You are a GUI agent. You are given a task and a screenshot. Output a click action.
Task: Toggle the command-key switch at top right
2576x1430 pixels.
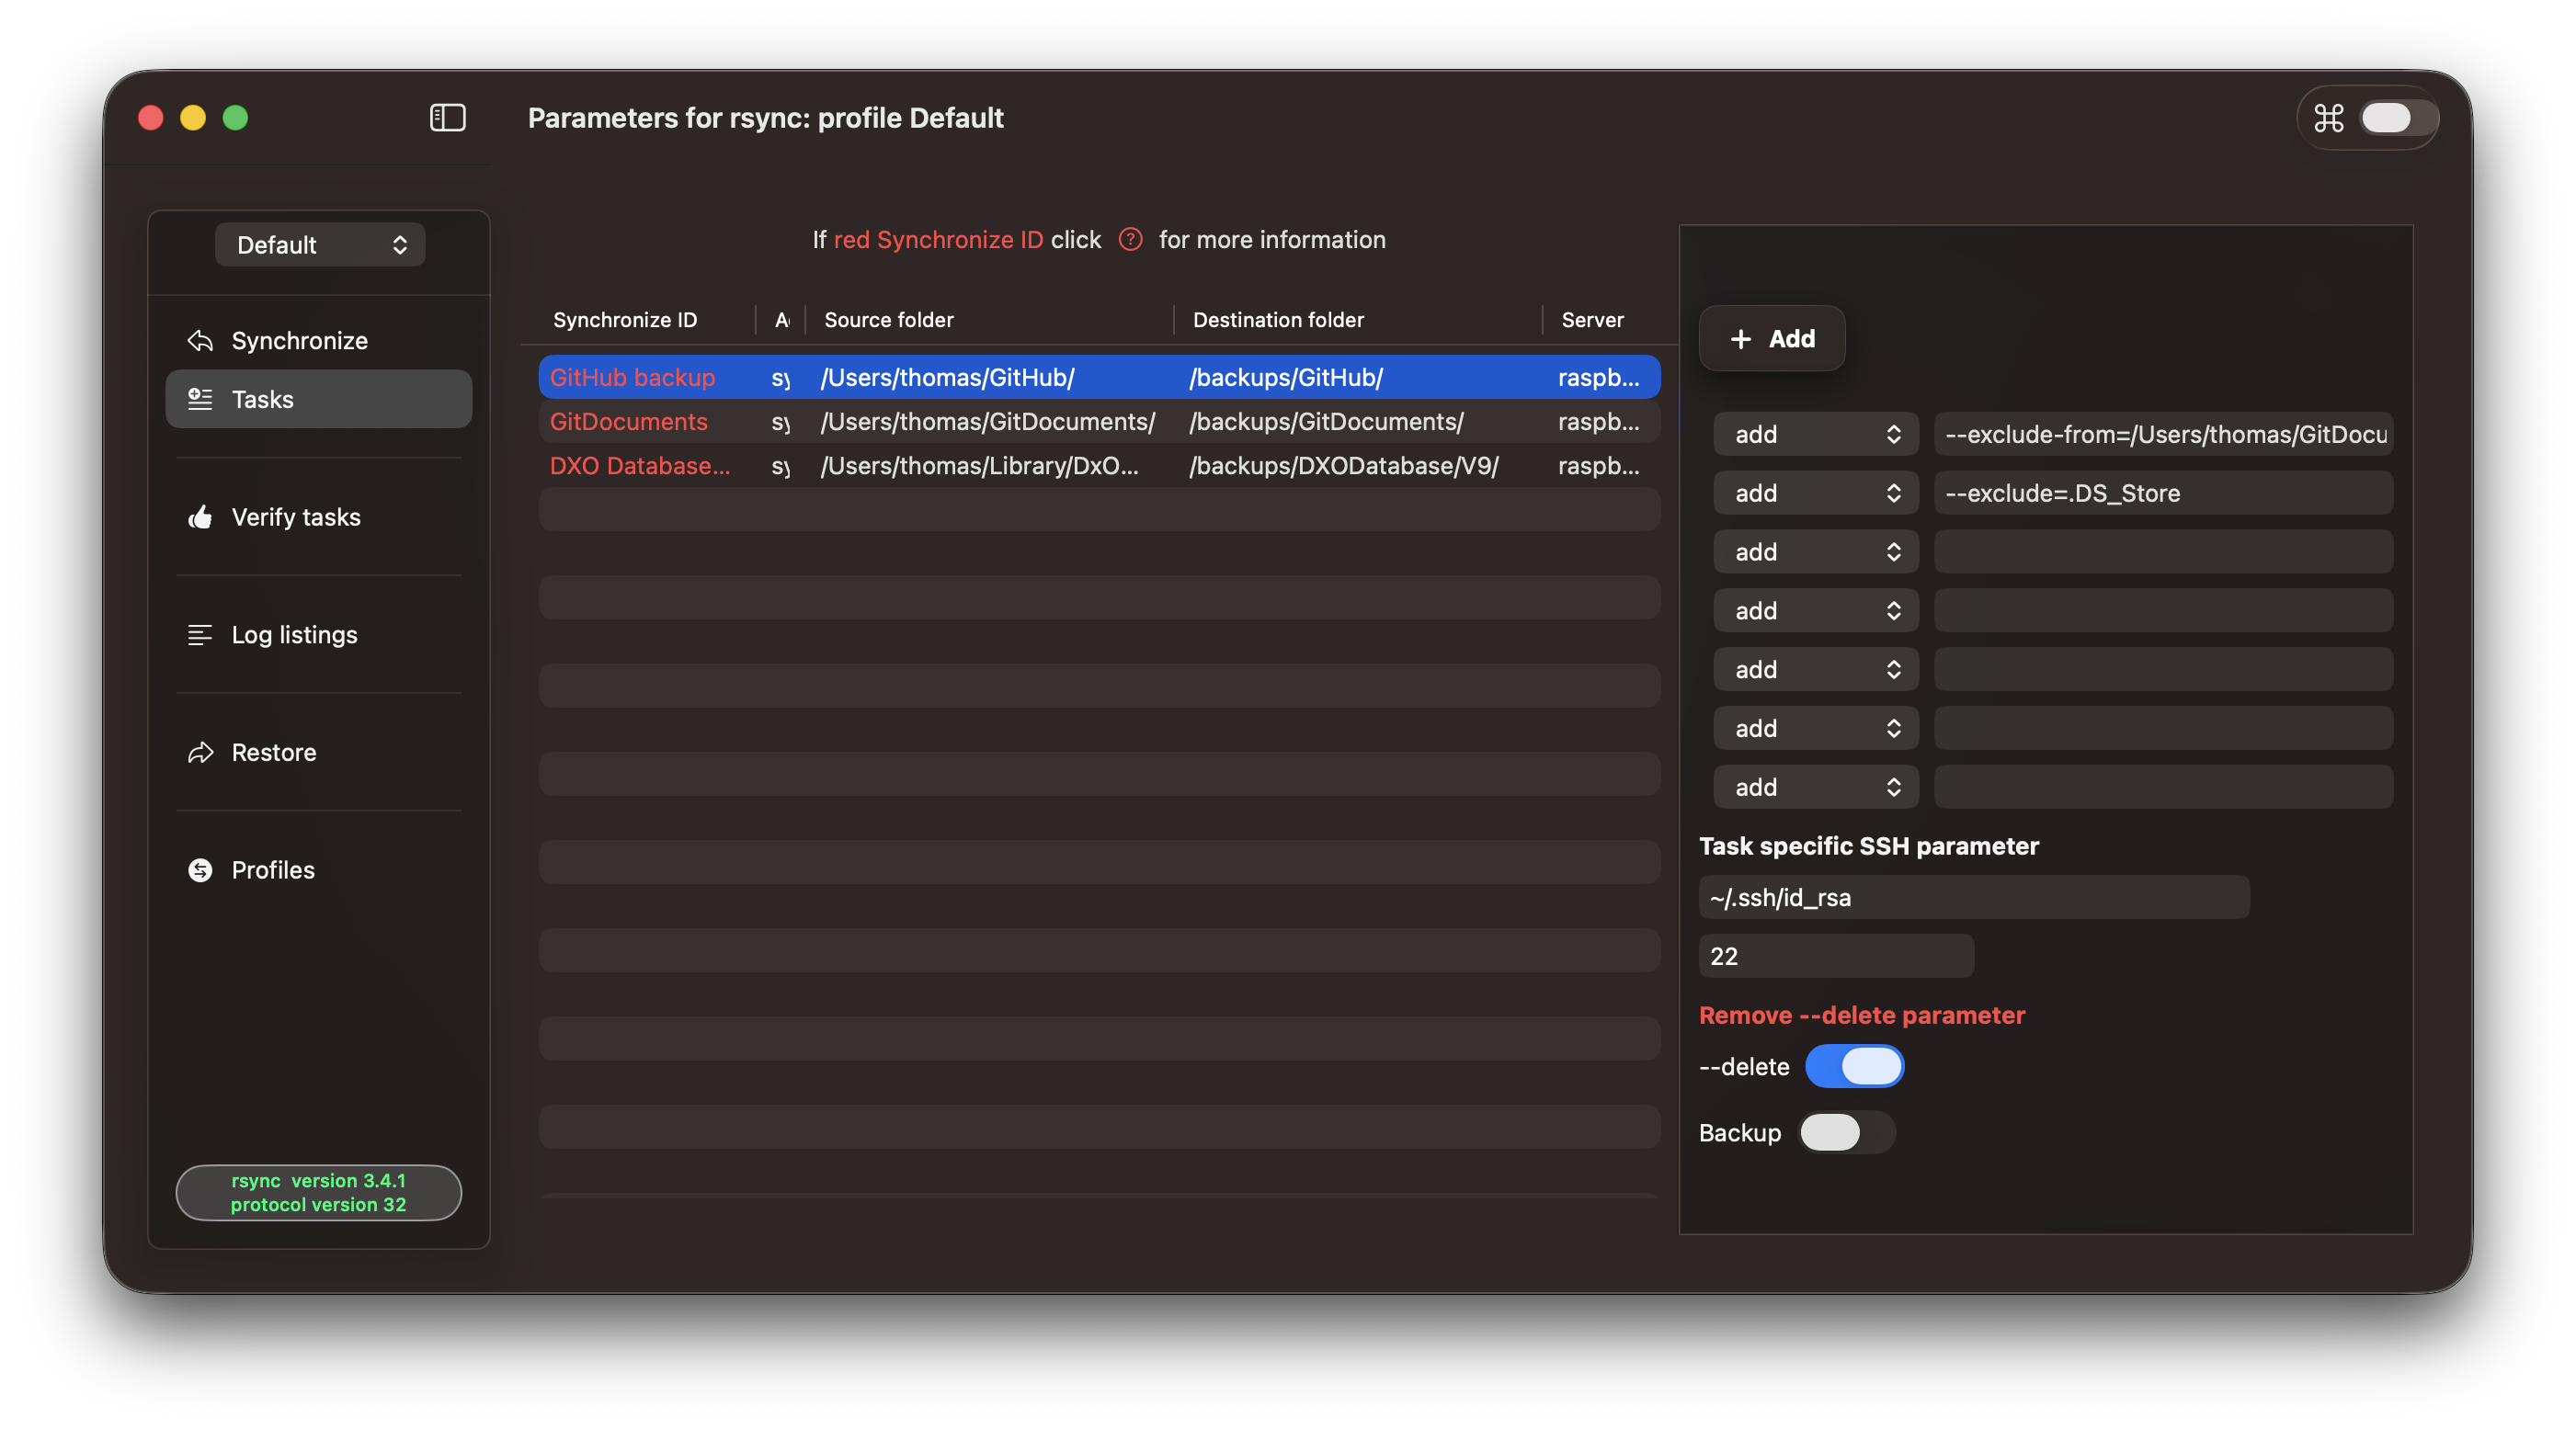(2397, 118)
